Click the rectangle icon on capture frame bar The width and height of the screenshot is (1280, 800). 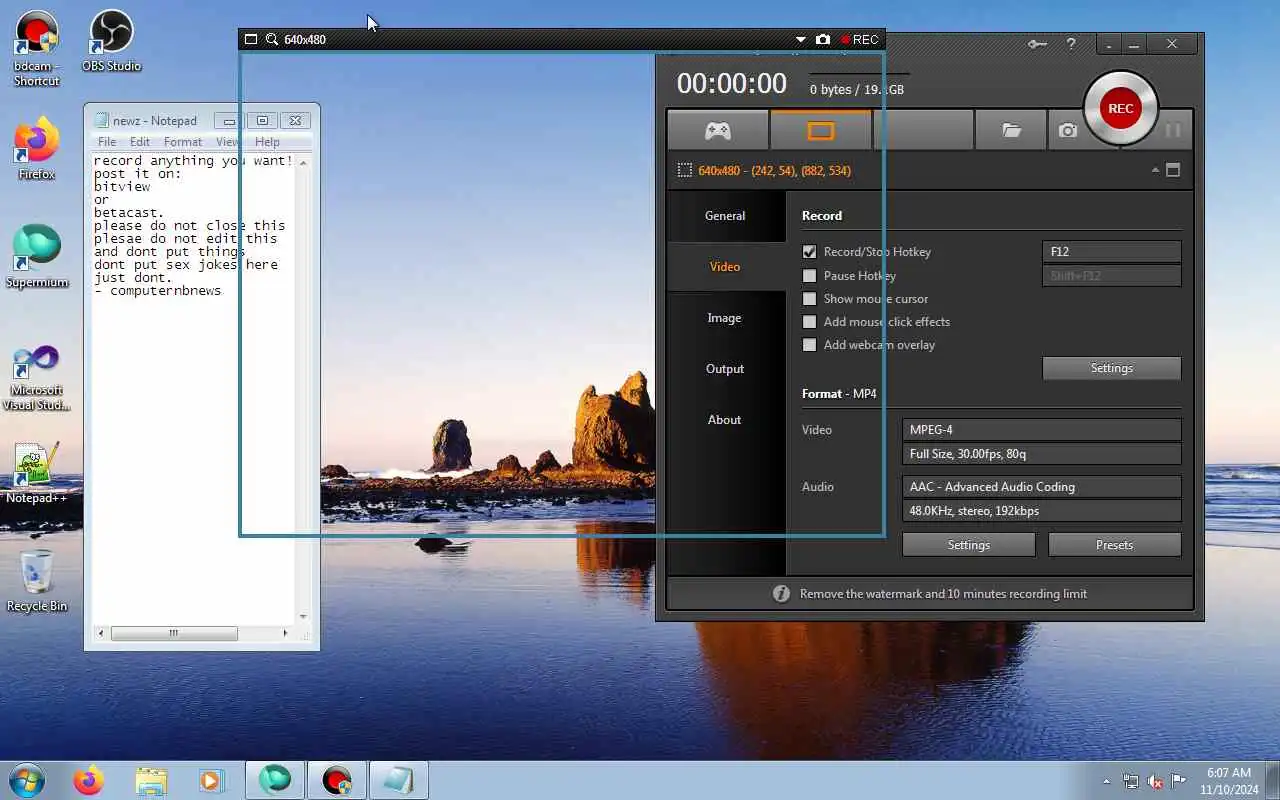pyautogui.click(x=251, y=40)
